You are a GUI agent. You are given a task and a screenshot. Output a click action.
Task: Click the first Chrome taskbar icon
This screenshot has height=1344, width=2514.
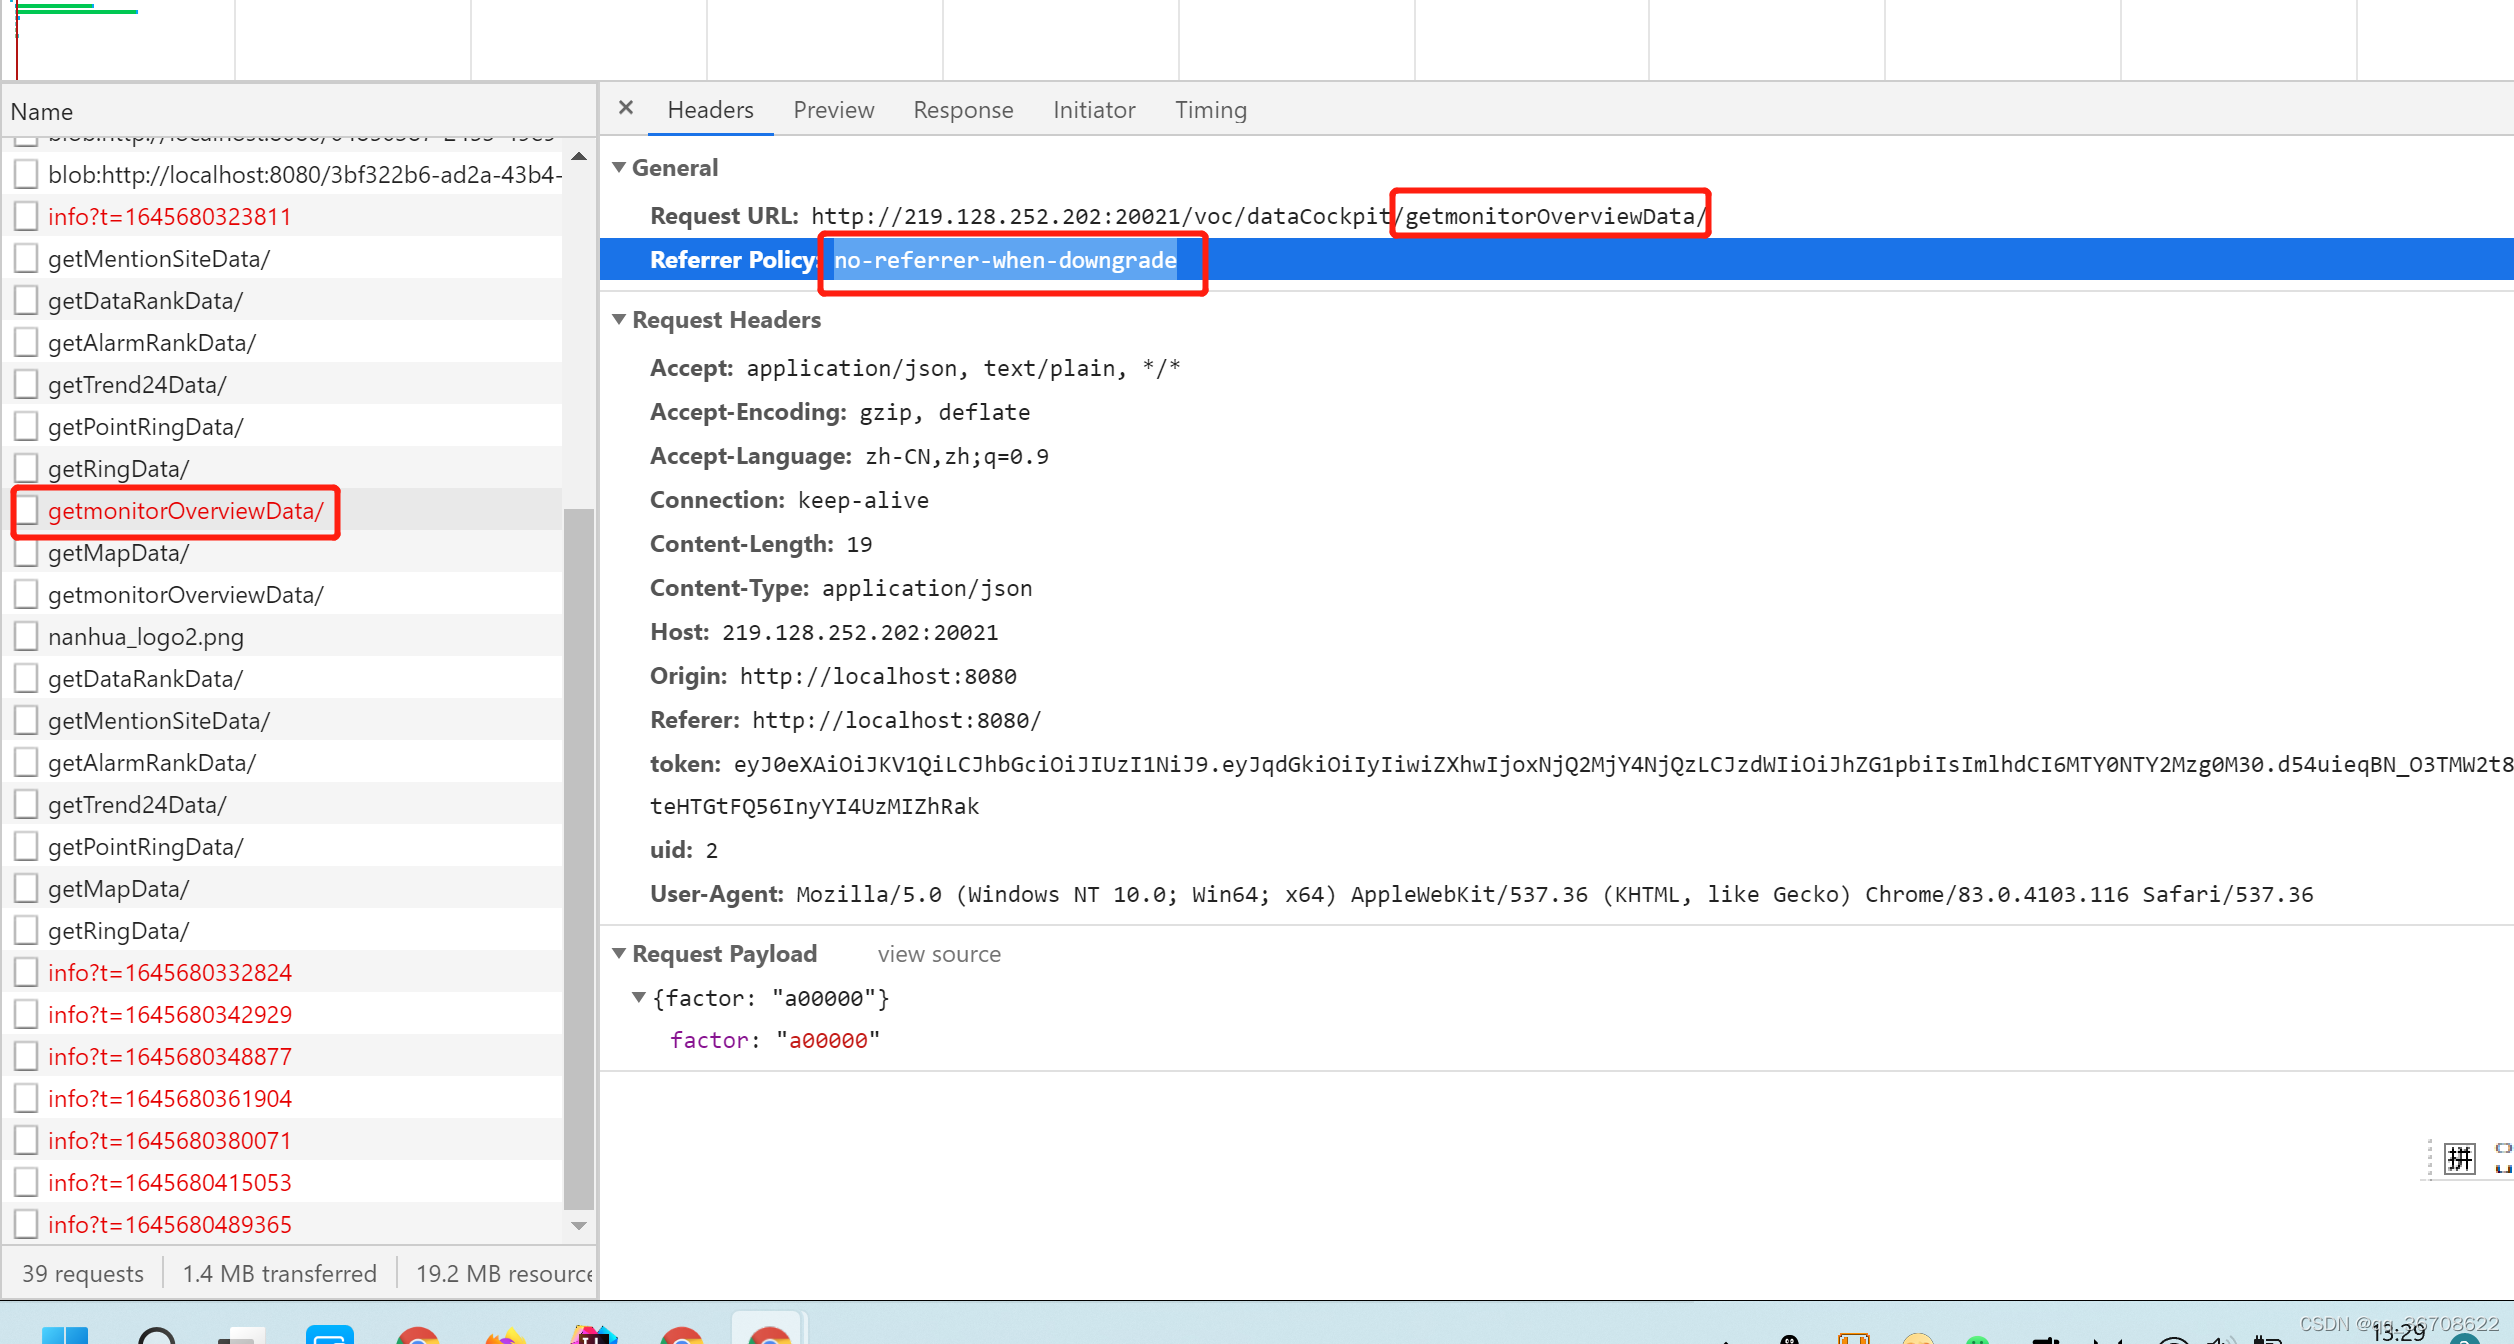pos(417,1334)
